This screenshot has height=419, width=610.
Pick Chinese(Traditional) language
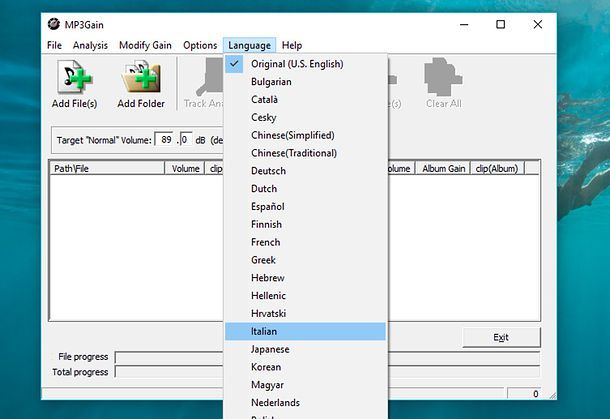(x=305, y=153)
